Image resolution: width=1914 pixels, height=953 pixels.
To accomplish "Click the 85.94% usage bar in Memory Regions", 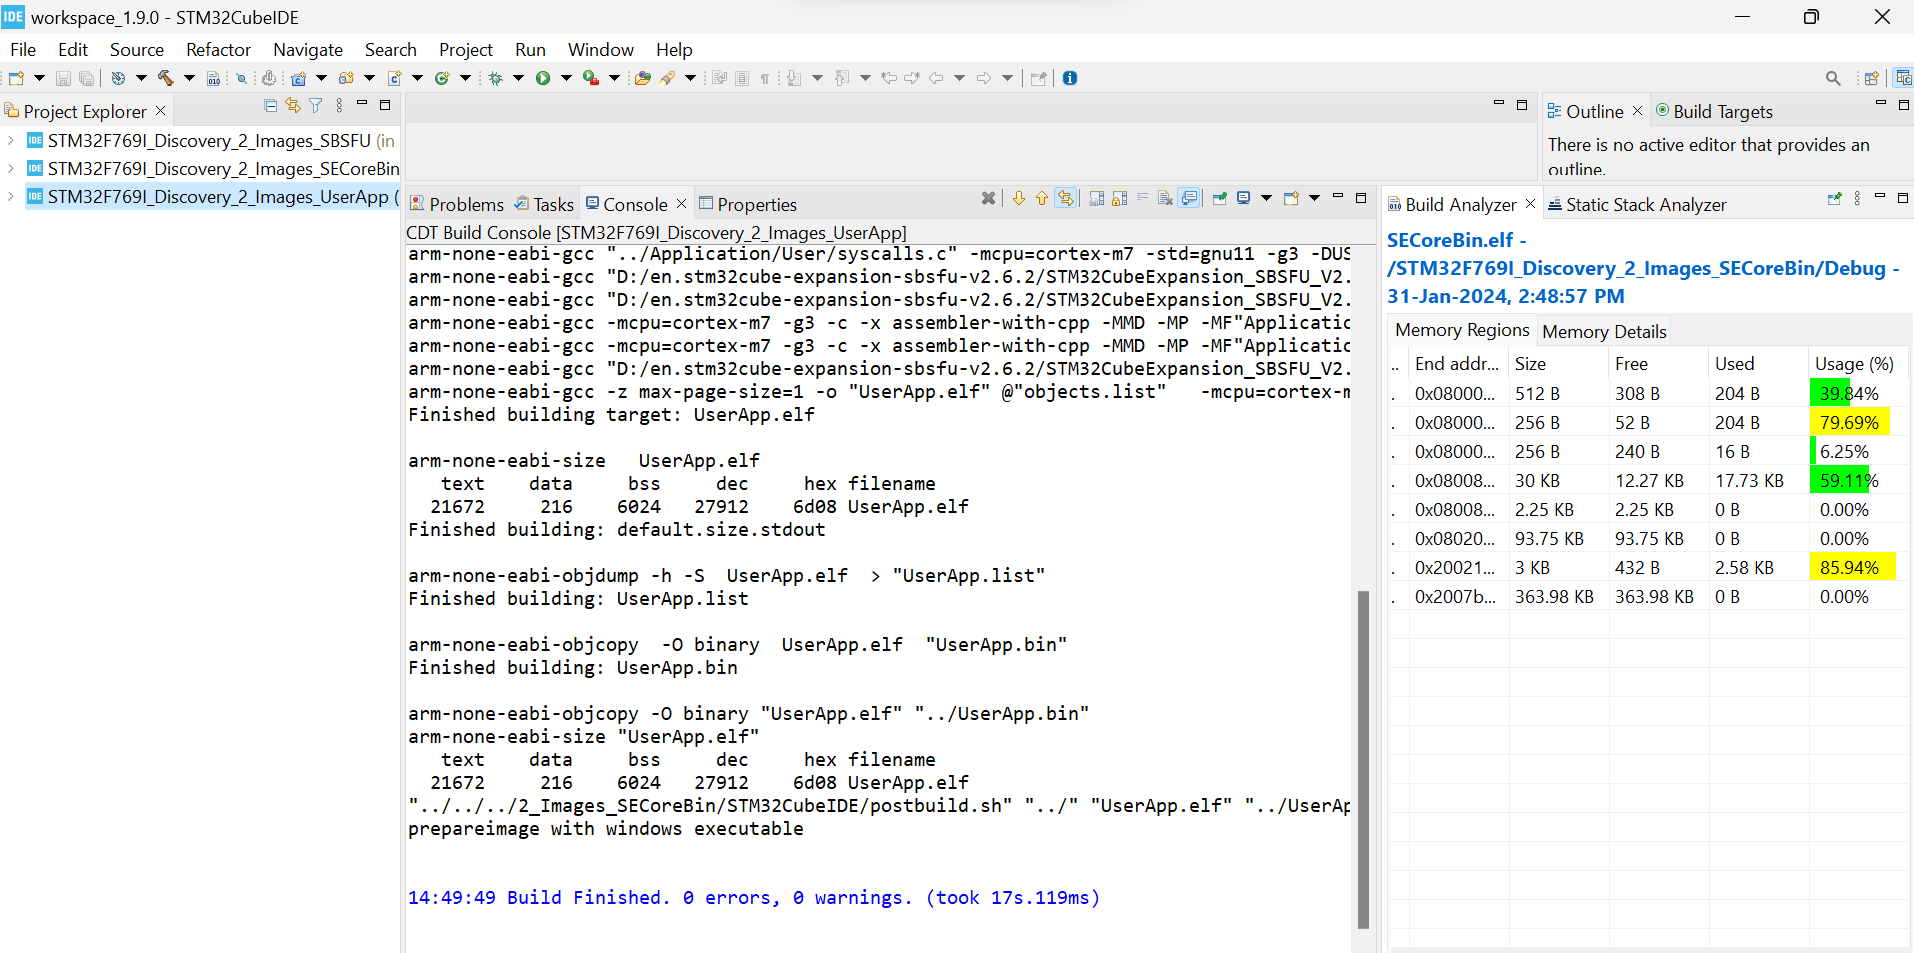I will (x=1850, y=567).
